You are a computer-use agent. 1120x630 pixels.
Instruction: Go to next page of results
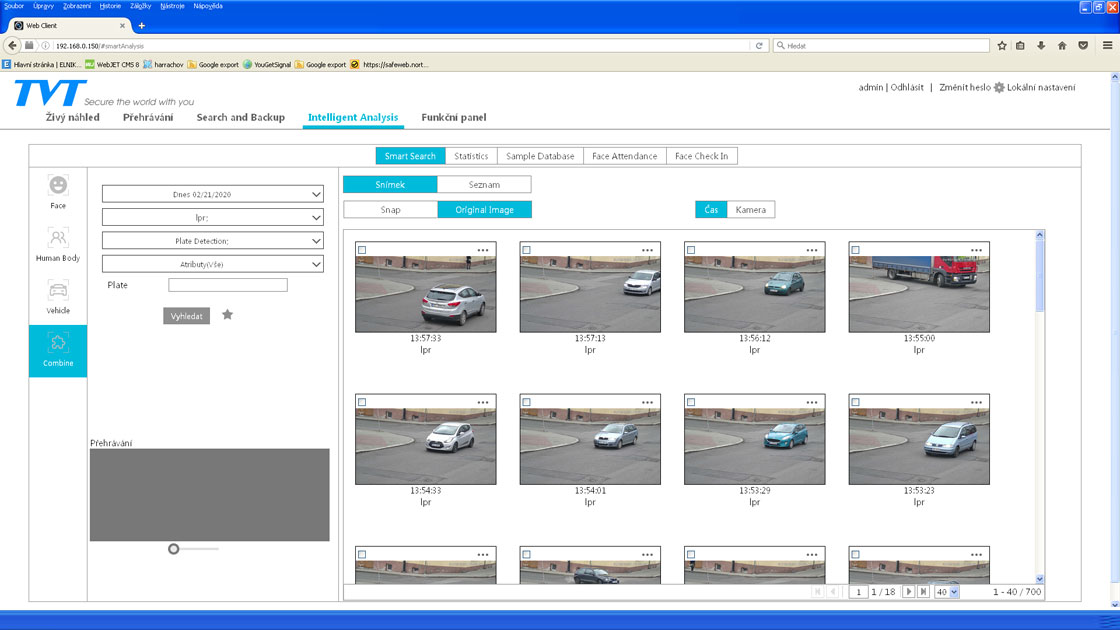tap(908, 592)
